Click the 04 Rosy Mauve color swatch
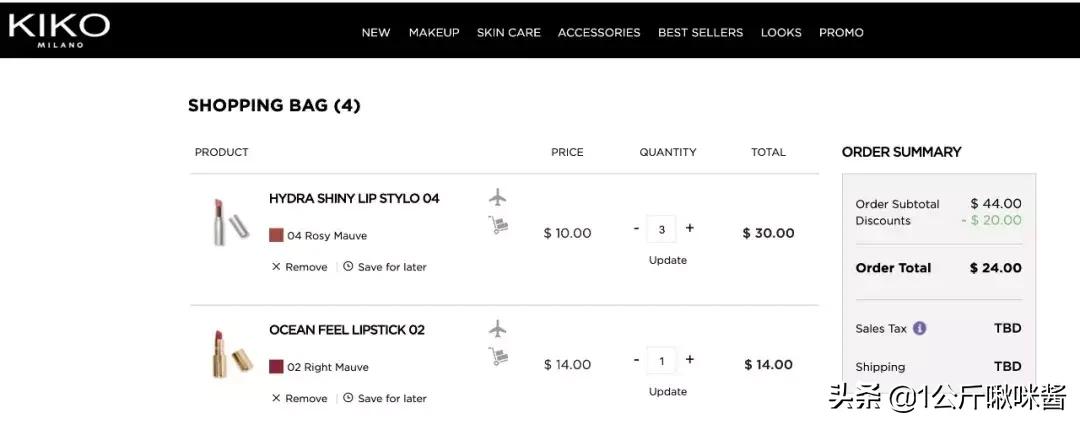 click(x=276, y=236)
